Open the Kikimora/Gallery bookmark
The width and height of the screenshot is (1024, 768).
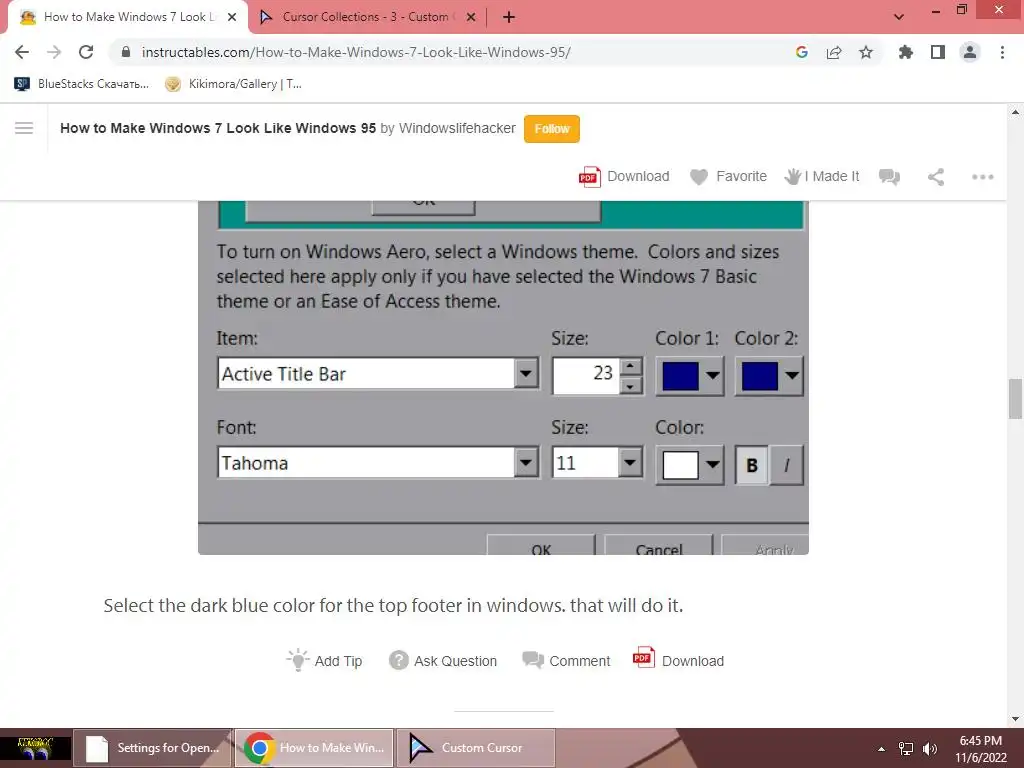(233, 84)
